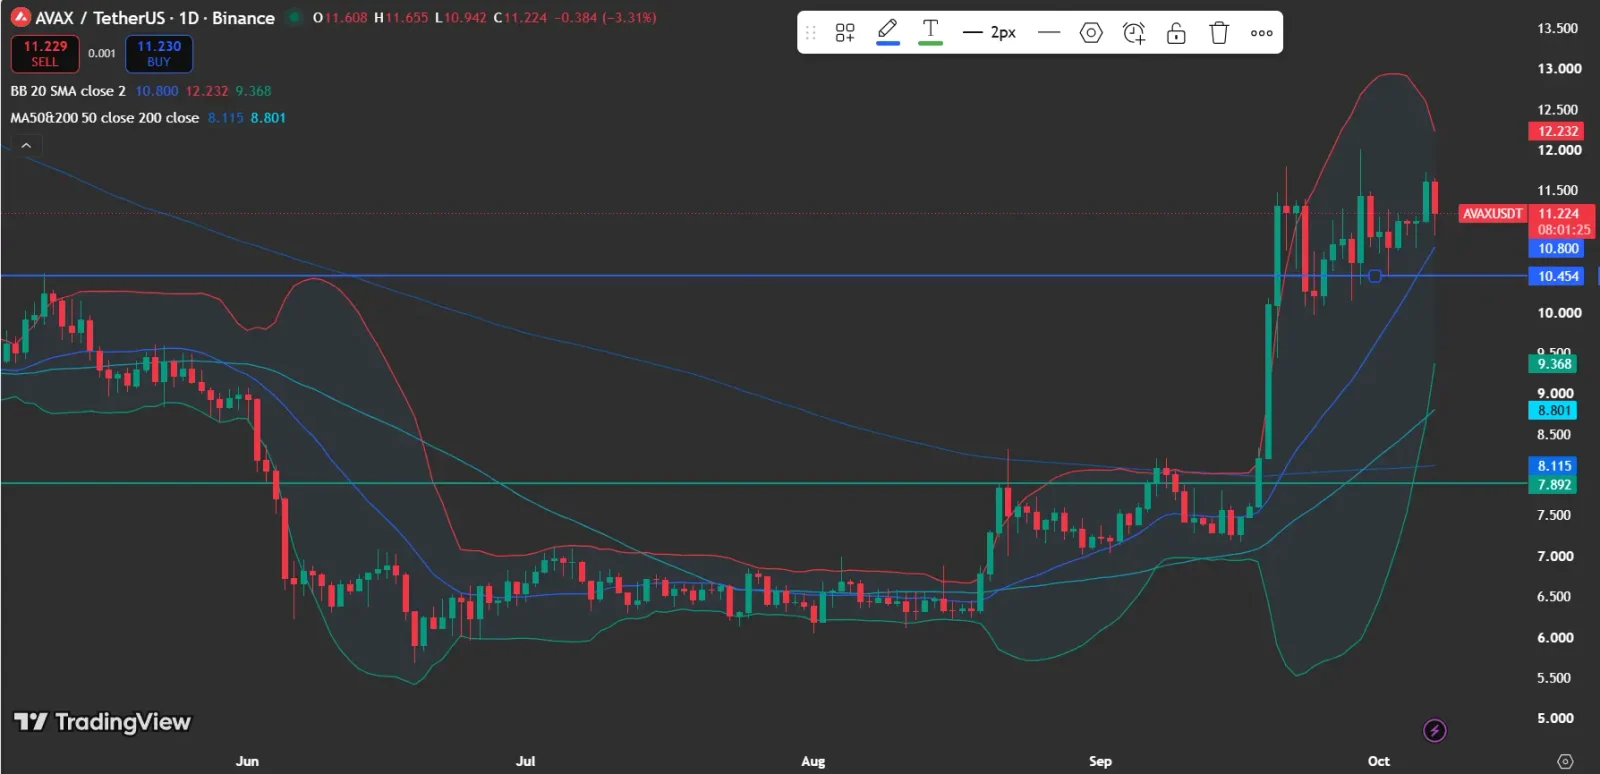
Task: Click the AVAX logo icon
Action: tap(20, 17)
